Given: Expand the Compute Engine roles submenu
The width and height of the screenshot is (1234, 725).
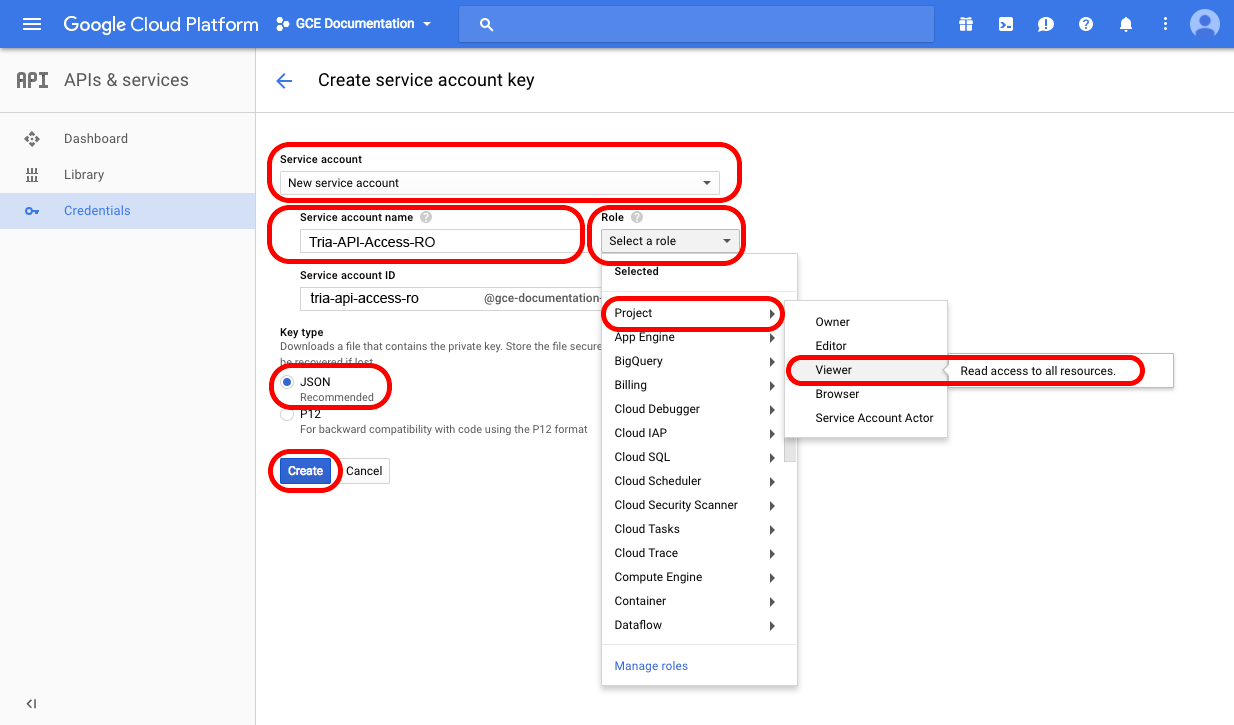Looking at the screenshot, I should point(698,577).
